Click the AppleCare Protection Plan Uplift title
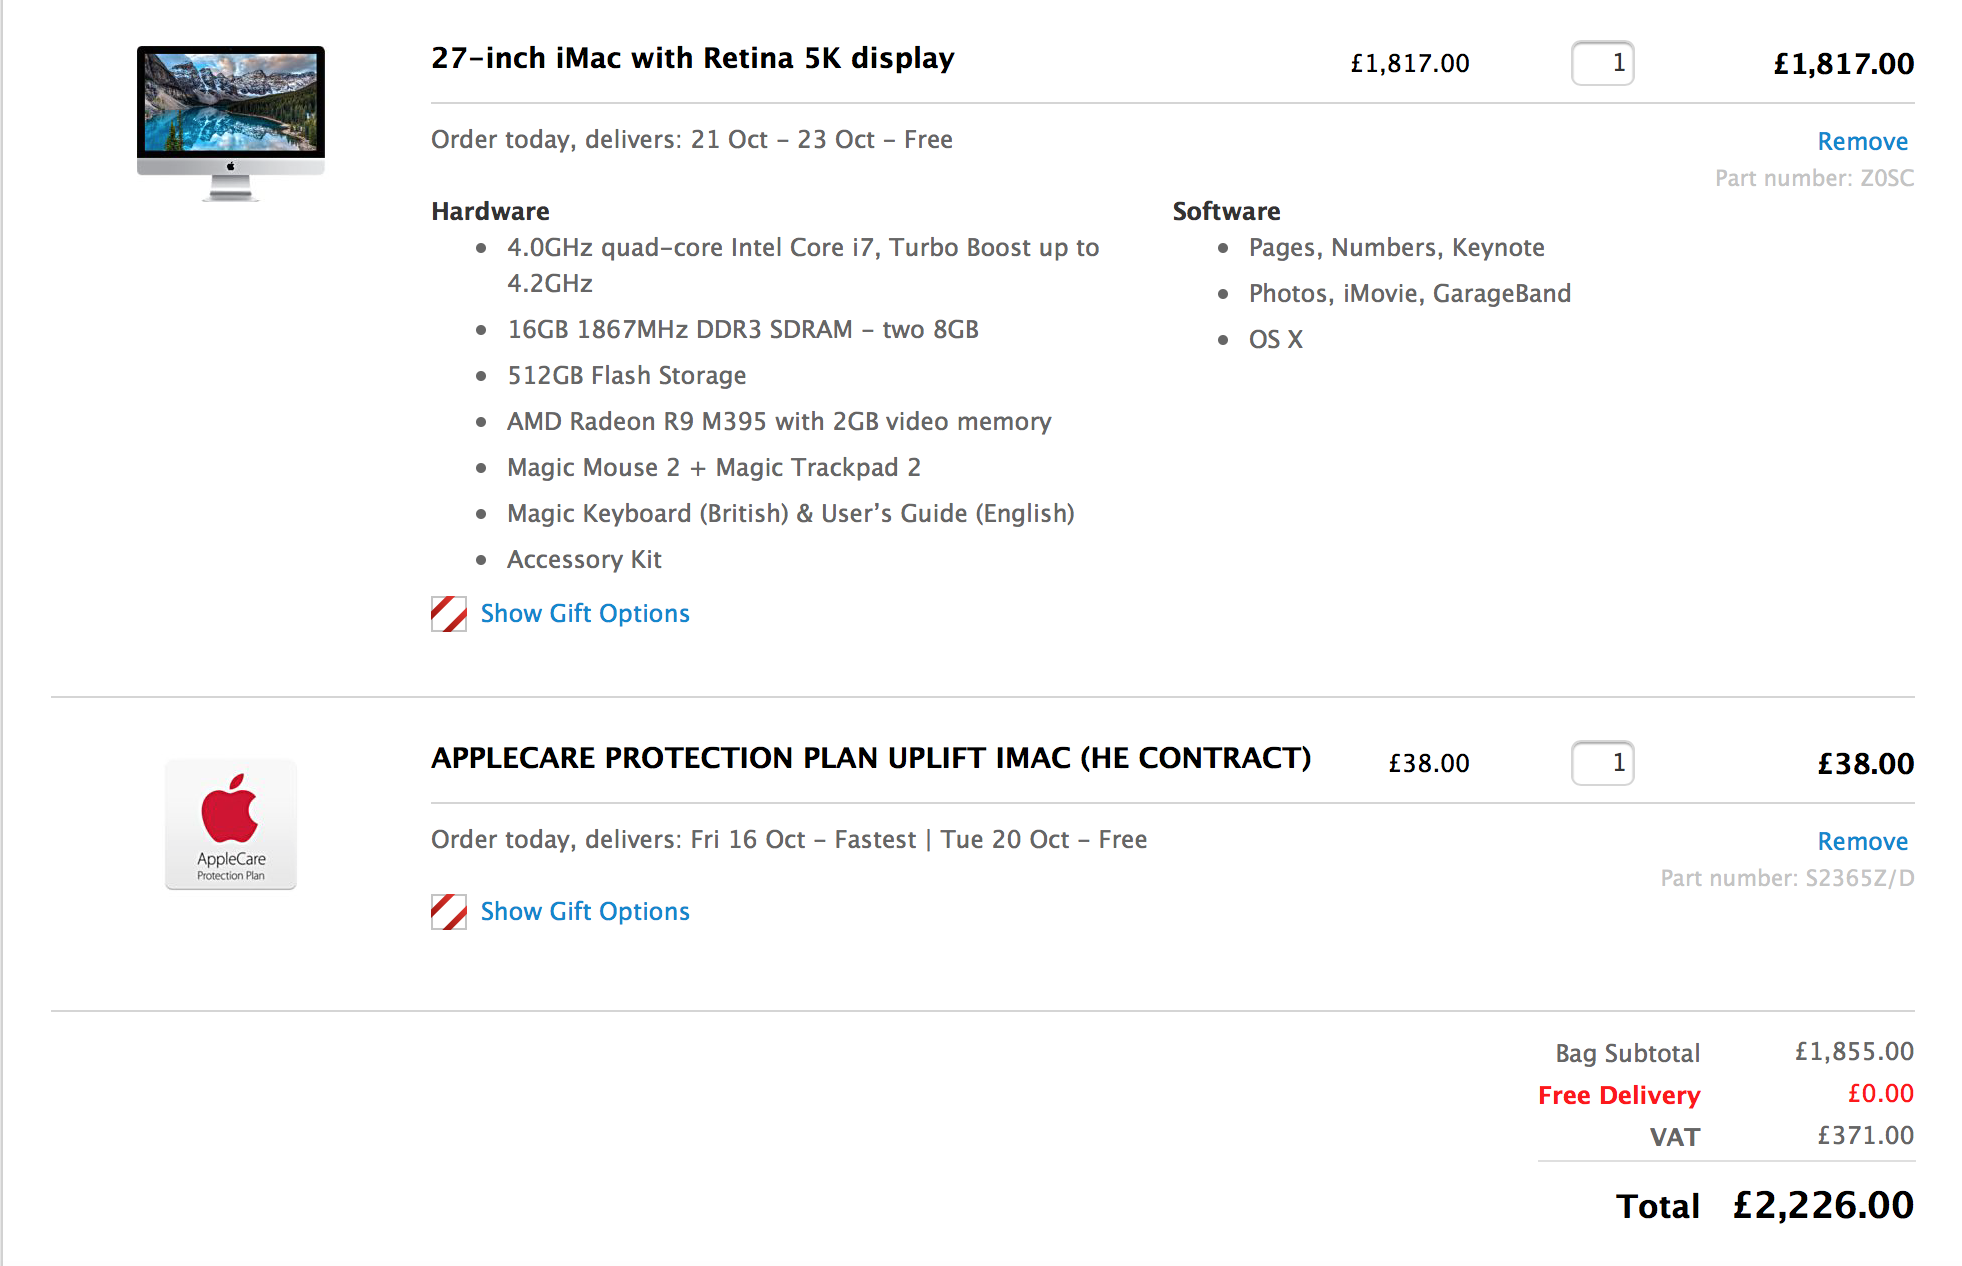This screenshot has width=1962, height=1266. [870, 758]
